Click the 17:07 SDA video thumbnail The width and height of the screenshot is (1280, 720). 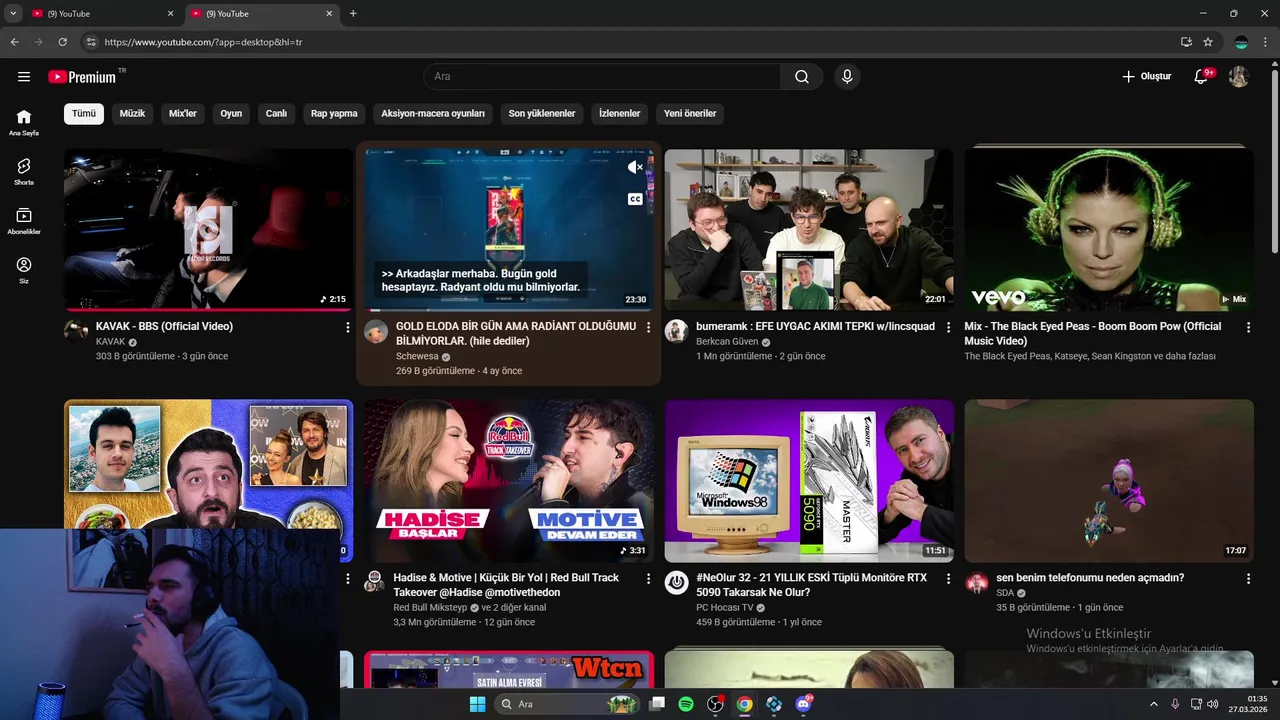1109,481
